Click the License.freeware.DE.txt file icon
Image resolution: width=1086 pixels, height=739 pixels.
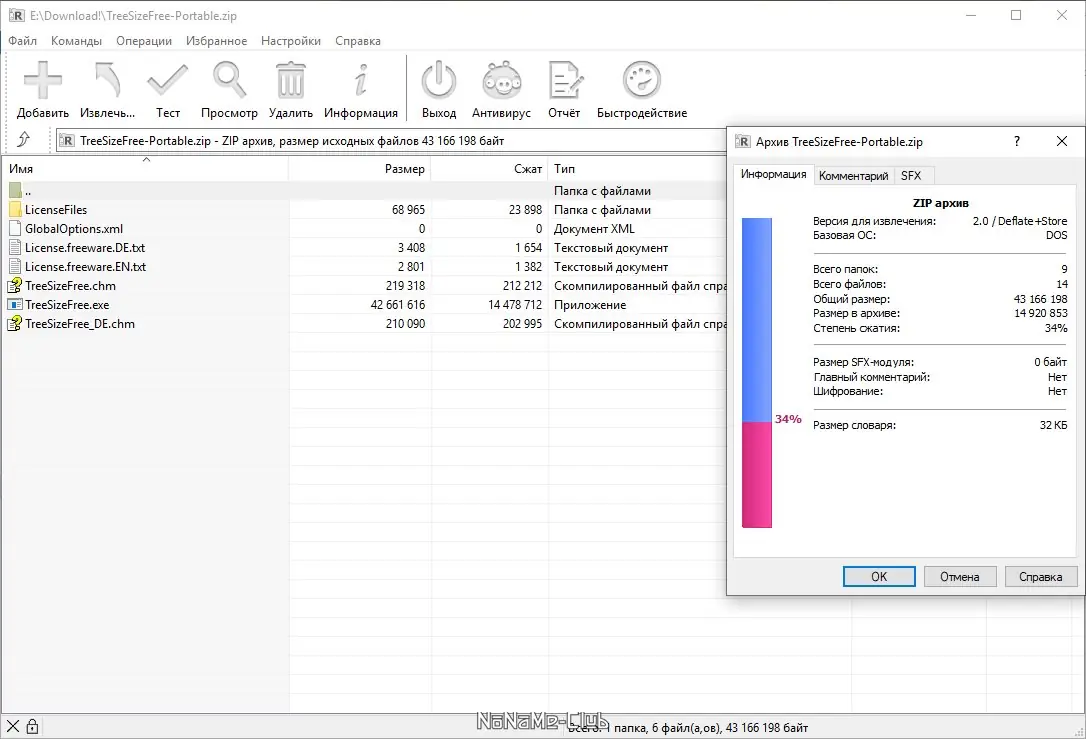(x=15, y=247)
